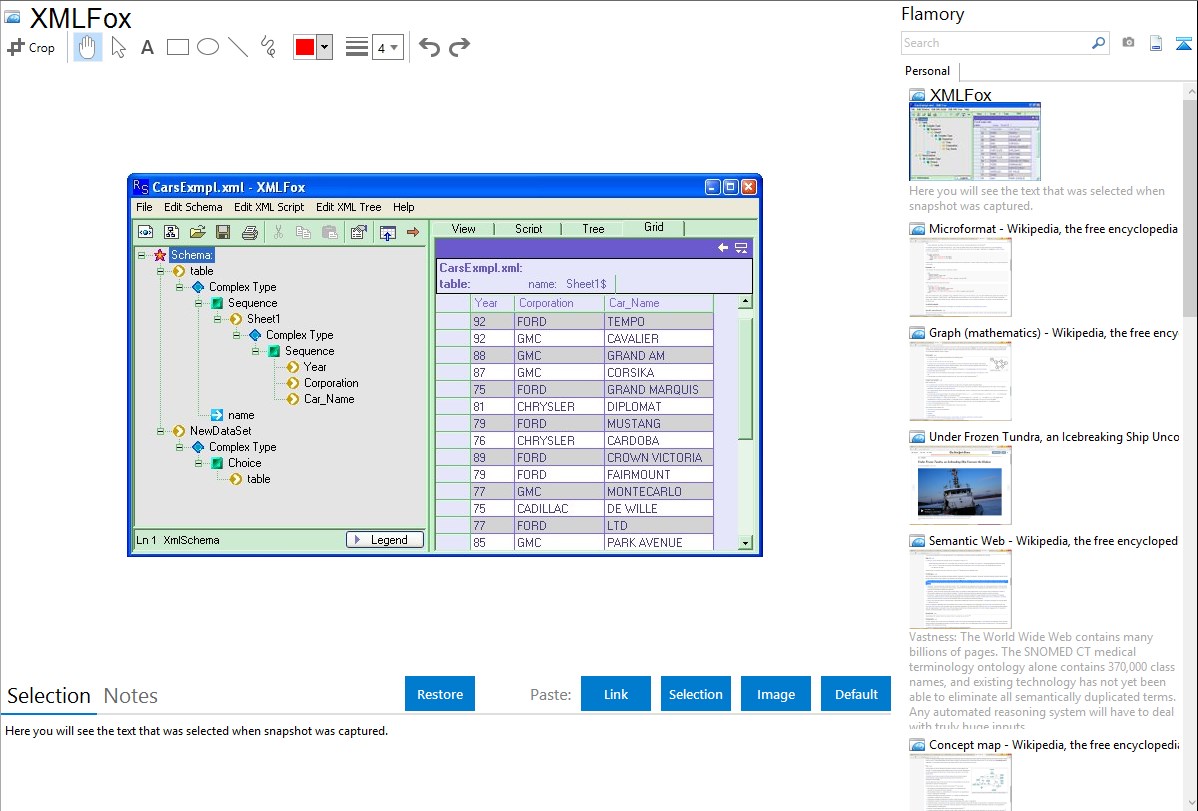Switch to the Notes tab
The width and height of the screenshot is (1198, 811).
131,696
